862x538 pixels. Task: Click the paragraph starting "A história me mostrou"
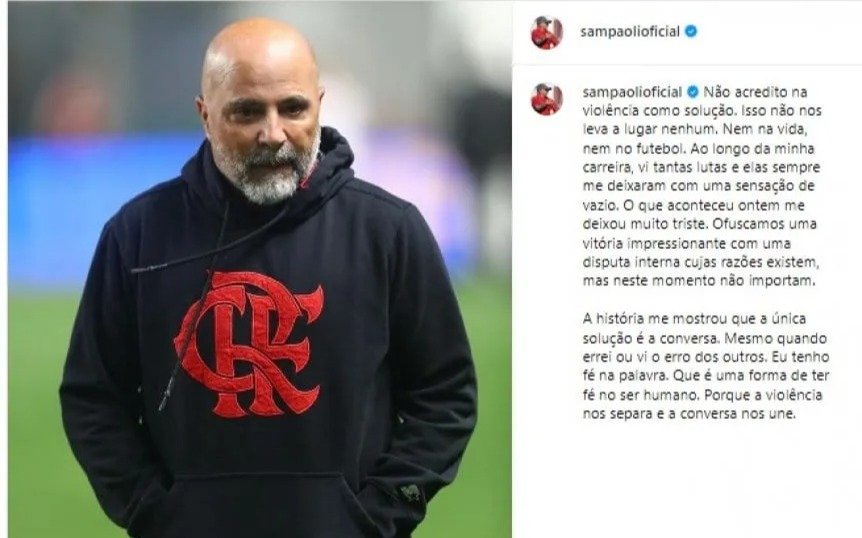(x=706, y=366)
